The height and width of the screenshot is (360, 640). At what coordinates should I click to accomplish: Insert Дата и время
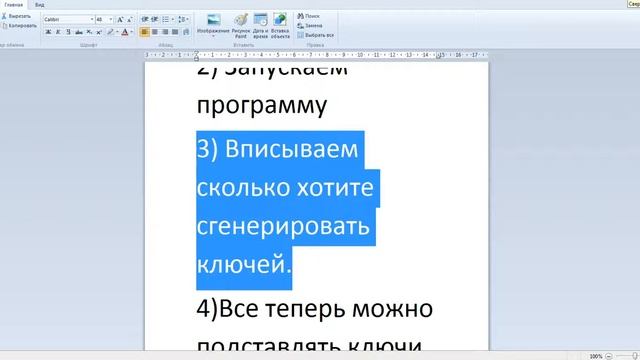(260, 26)
